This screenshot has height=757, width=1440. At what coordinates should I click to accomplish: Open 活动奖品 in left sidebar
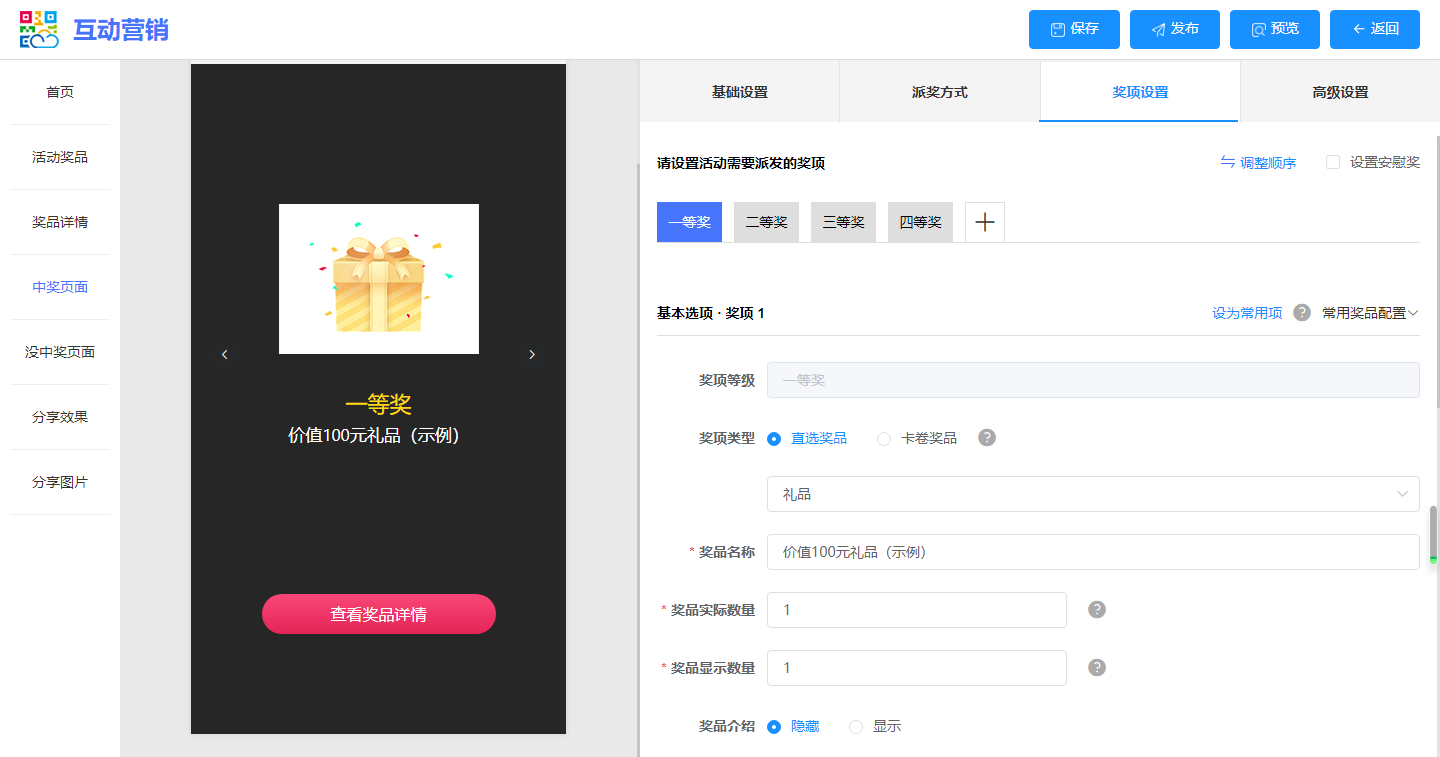coord(60,157)
